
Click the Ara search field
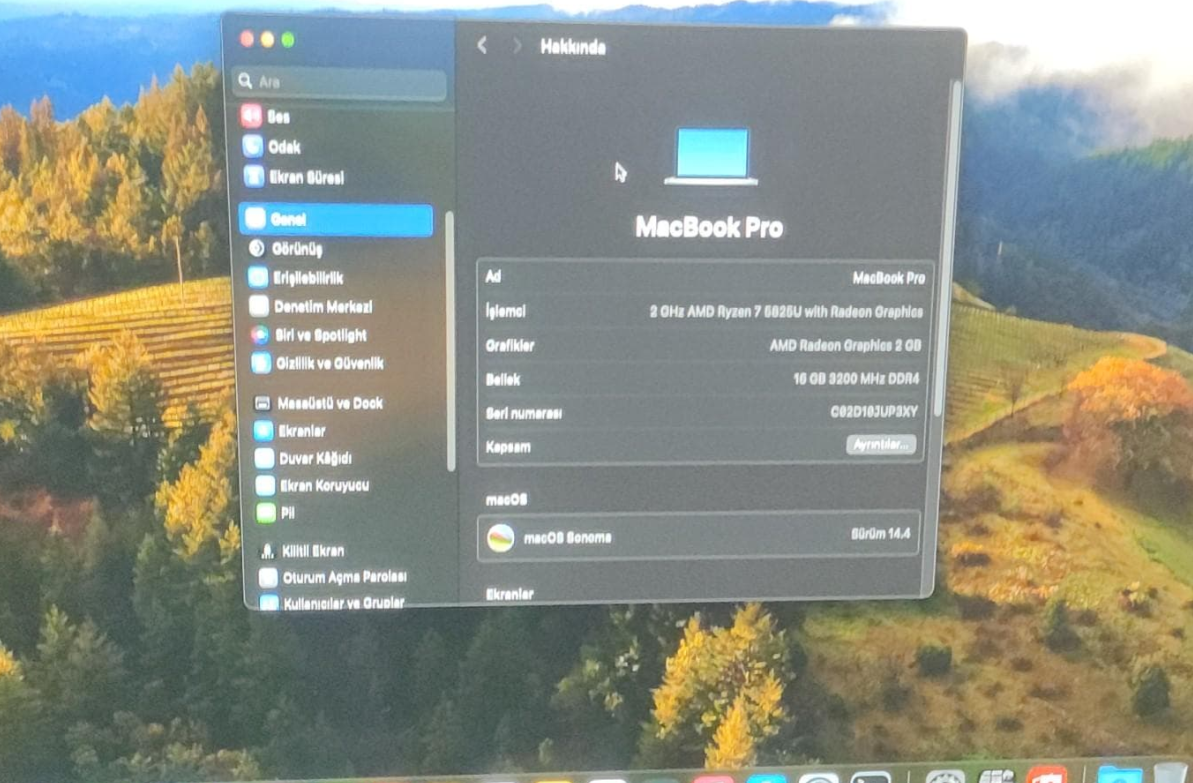(x=339, y=81)
